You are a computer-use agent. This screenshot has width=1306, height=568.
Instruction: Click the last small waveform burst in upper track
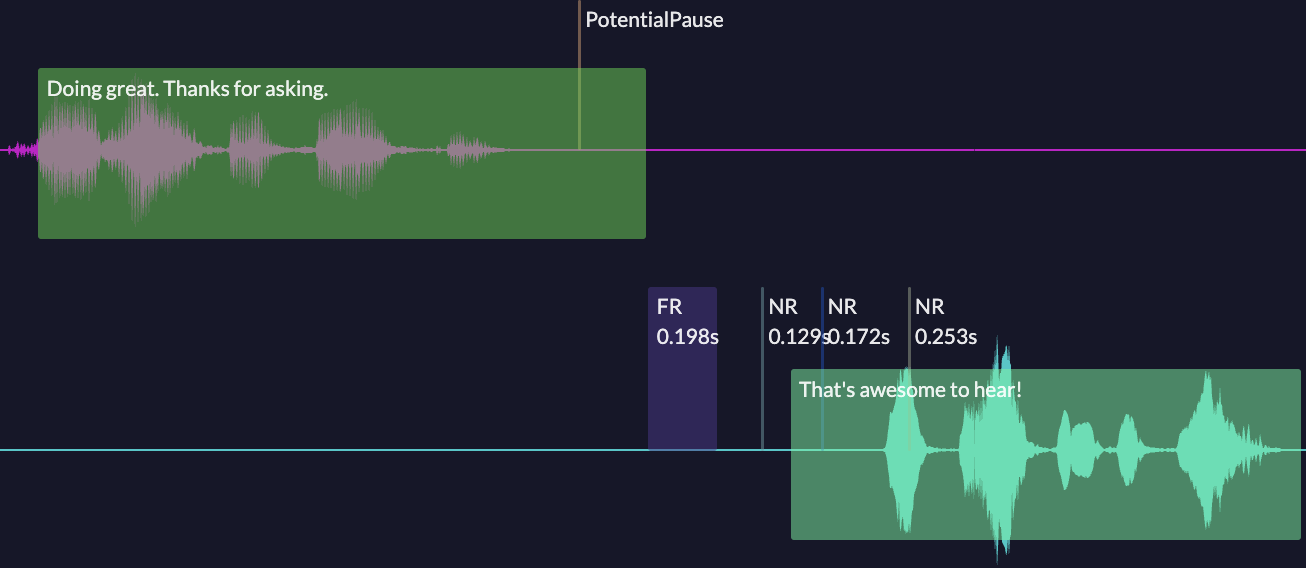tap(472, 150)
